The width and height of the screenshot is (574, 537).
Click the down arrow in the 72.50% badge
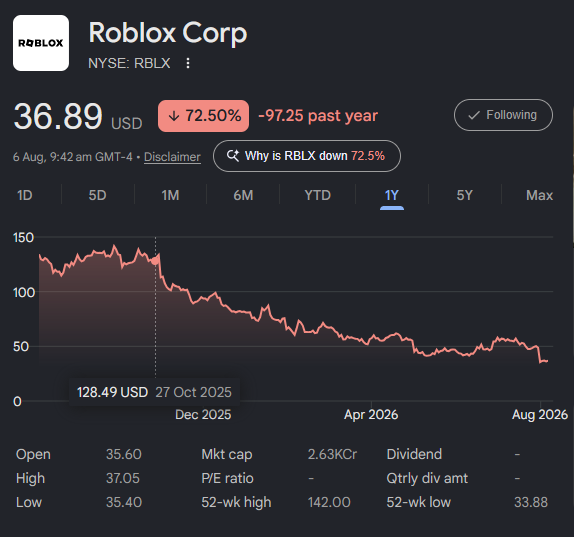174,116
